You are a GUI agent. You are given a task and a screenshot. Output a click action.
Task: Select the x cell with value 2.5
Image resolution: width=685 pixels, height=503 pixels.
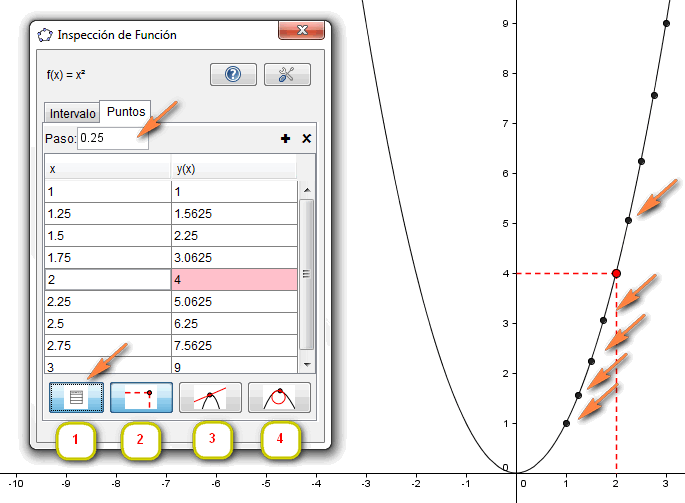(x=108, y=324)
